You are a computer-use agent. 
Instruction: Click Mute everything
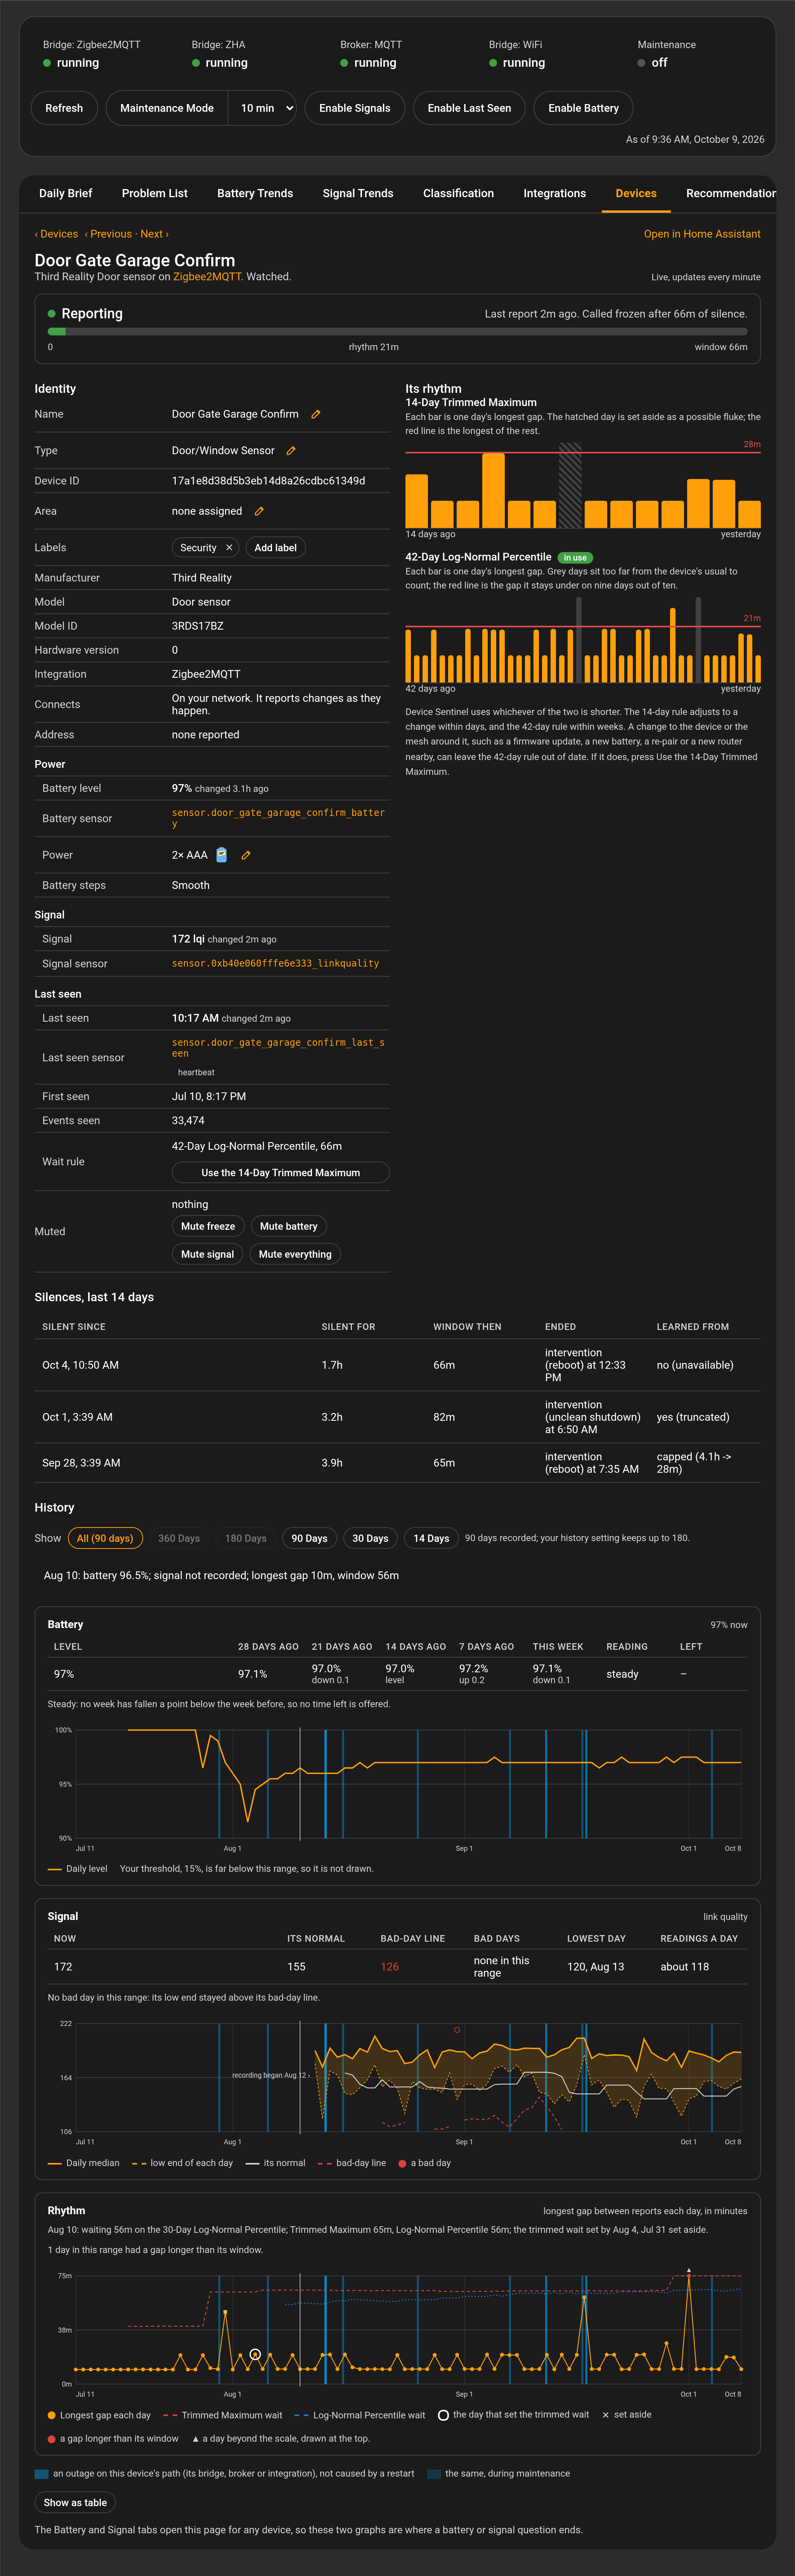tap(295, 1254)
